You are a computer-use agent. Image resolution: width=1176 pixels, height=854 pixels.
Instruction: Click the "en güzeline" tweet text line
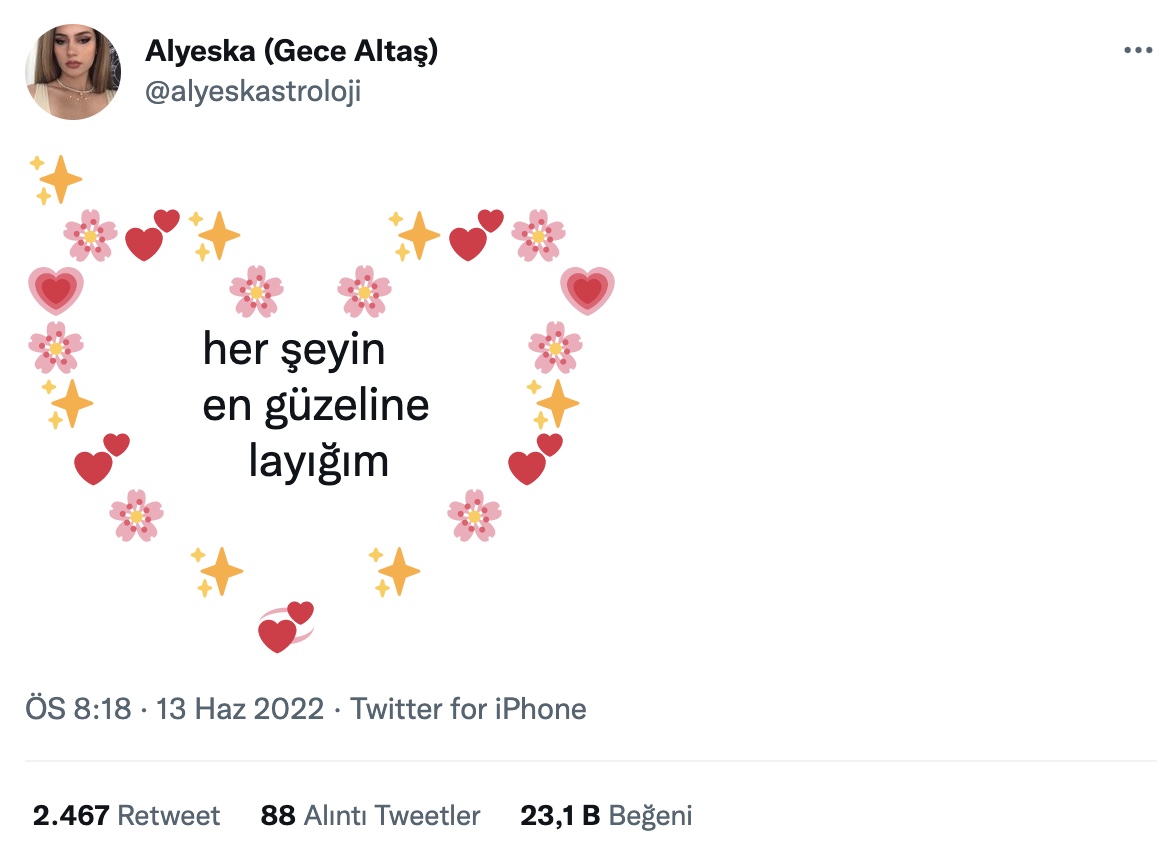pos(315,406)
